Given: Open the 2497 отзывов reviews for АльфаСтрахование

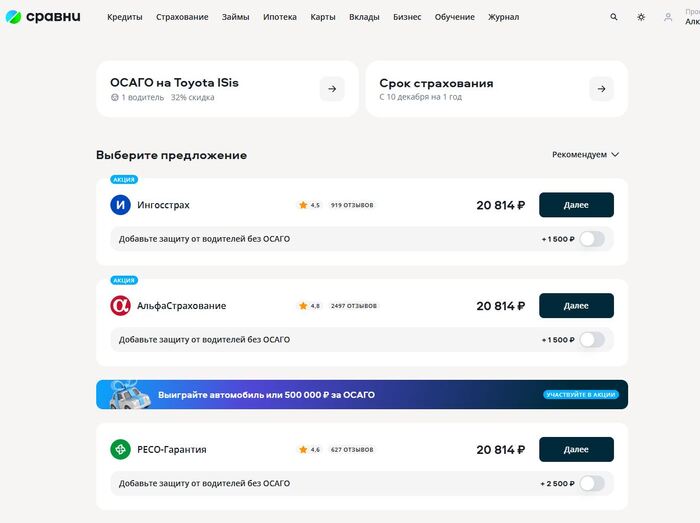Looking at the screenshot, I should tap(354, 306).
